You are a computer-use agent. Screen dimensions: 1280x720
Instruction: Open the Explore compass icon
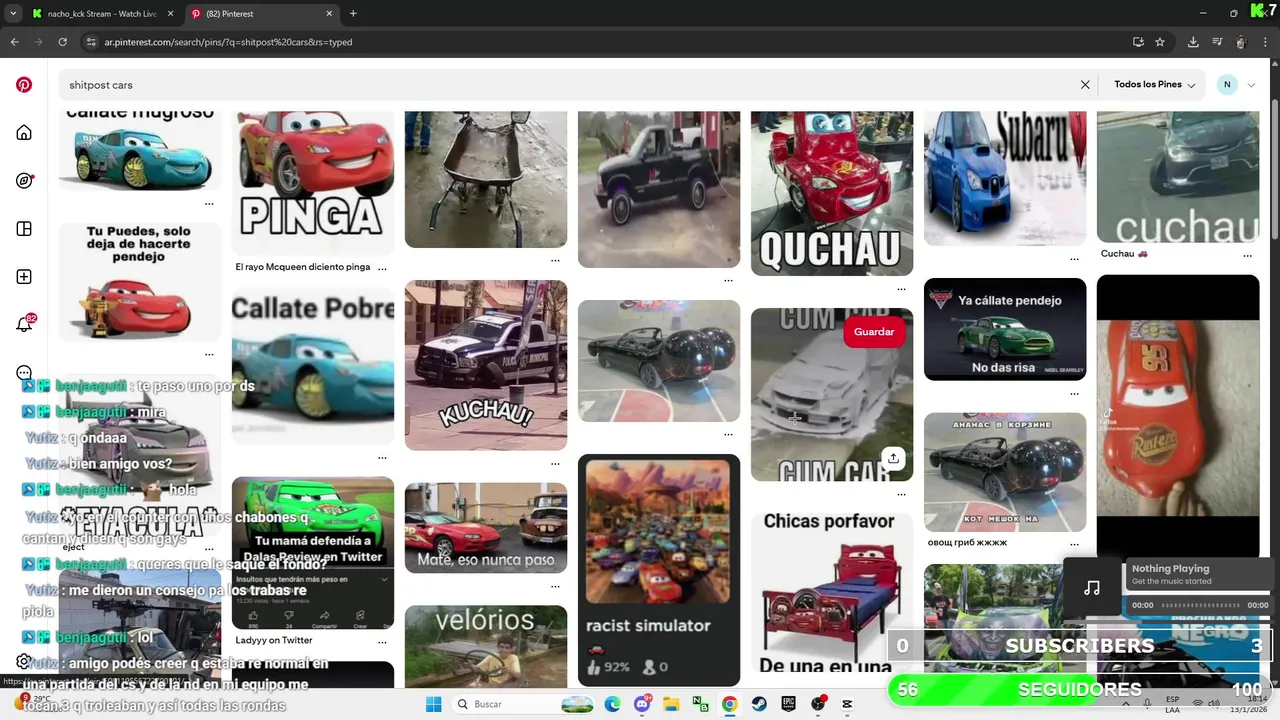(x=24, y=181)
